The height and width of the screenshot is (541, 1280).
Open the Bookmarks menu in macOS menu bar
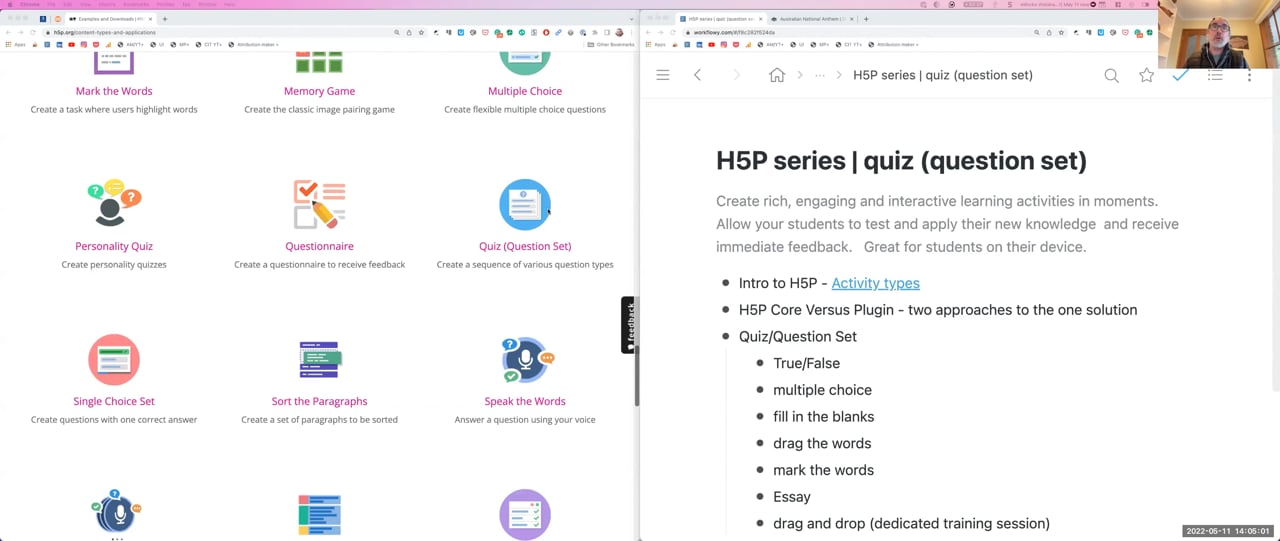tap(136, 4)
